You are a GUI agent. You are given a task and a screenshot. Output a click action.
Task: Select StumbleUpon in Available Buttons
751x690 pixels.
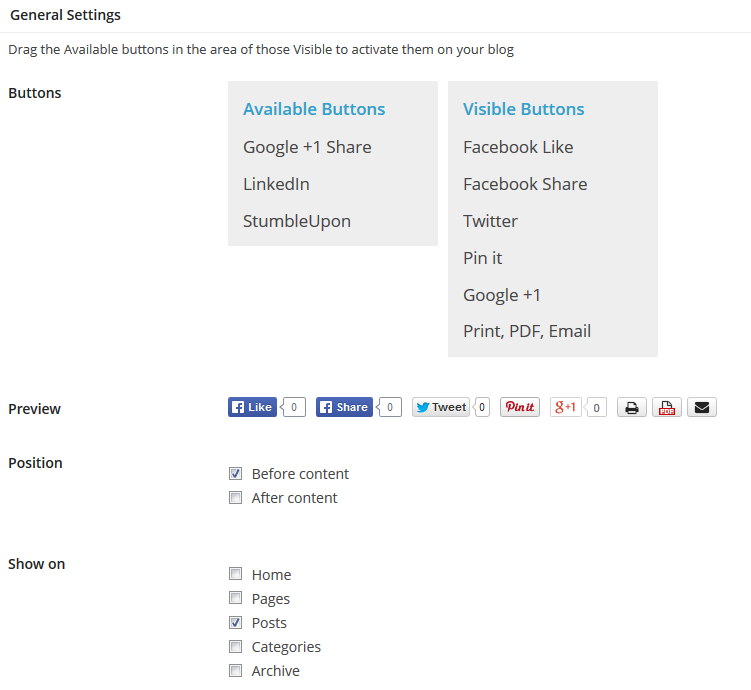(x=297, y=221)
